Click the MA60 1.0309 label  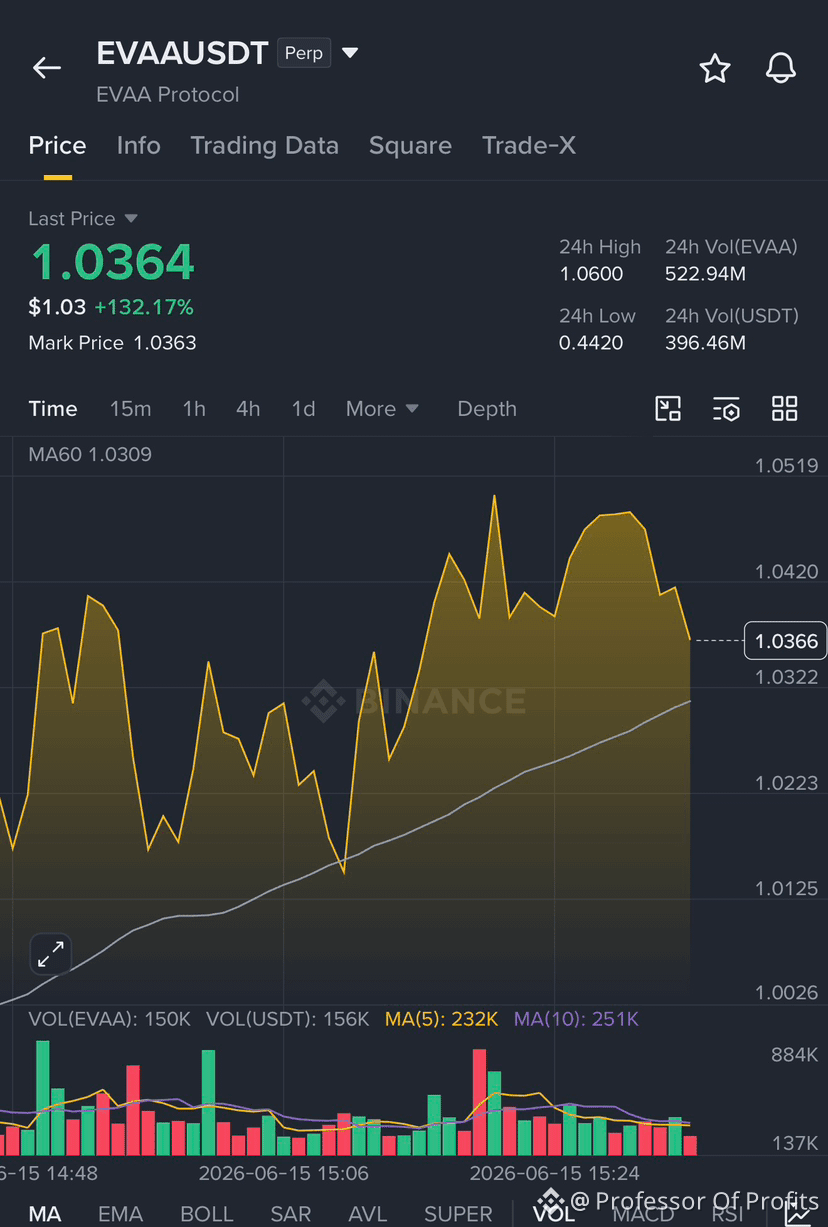90,455
